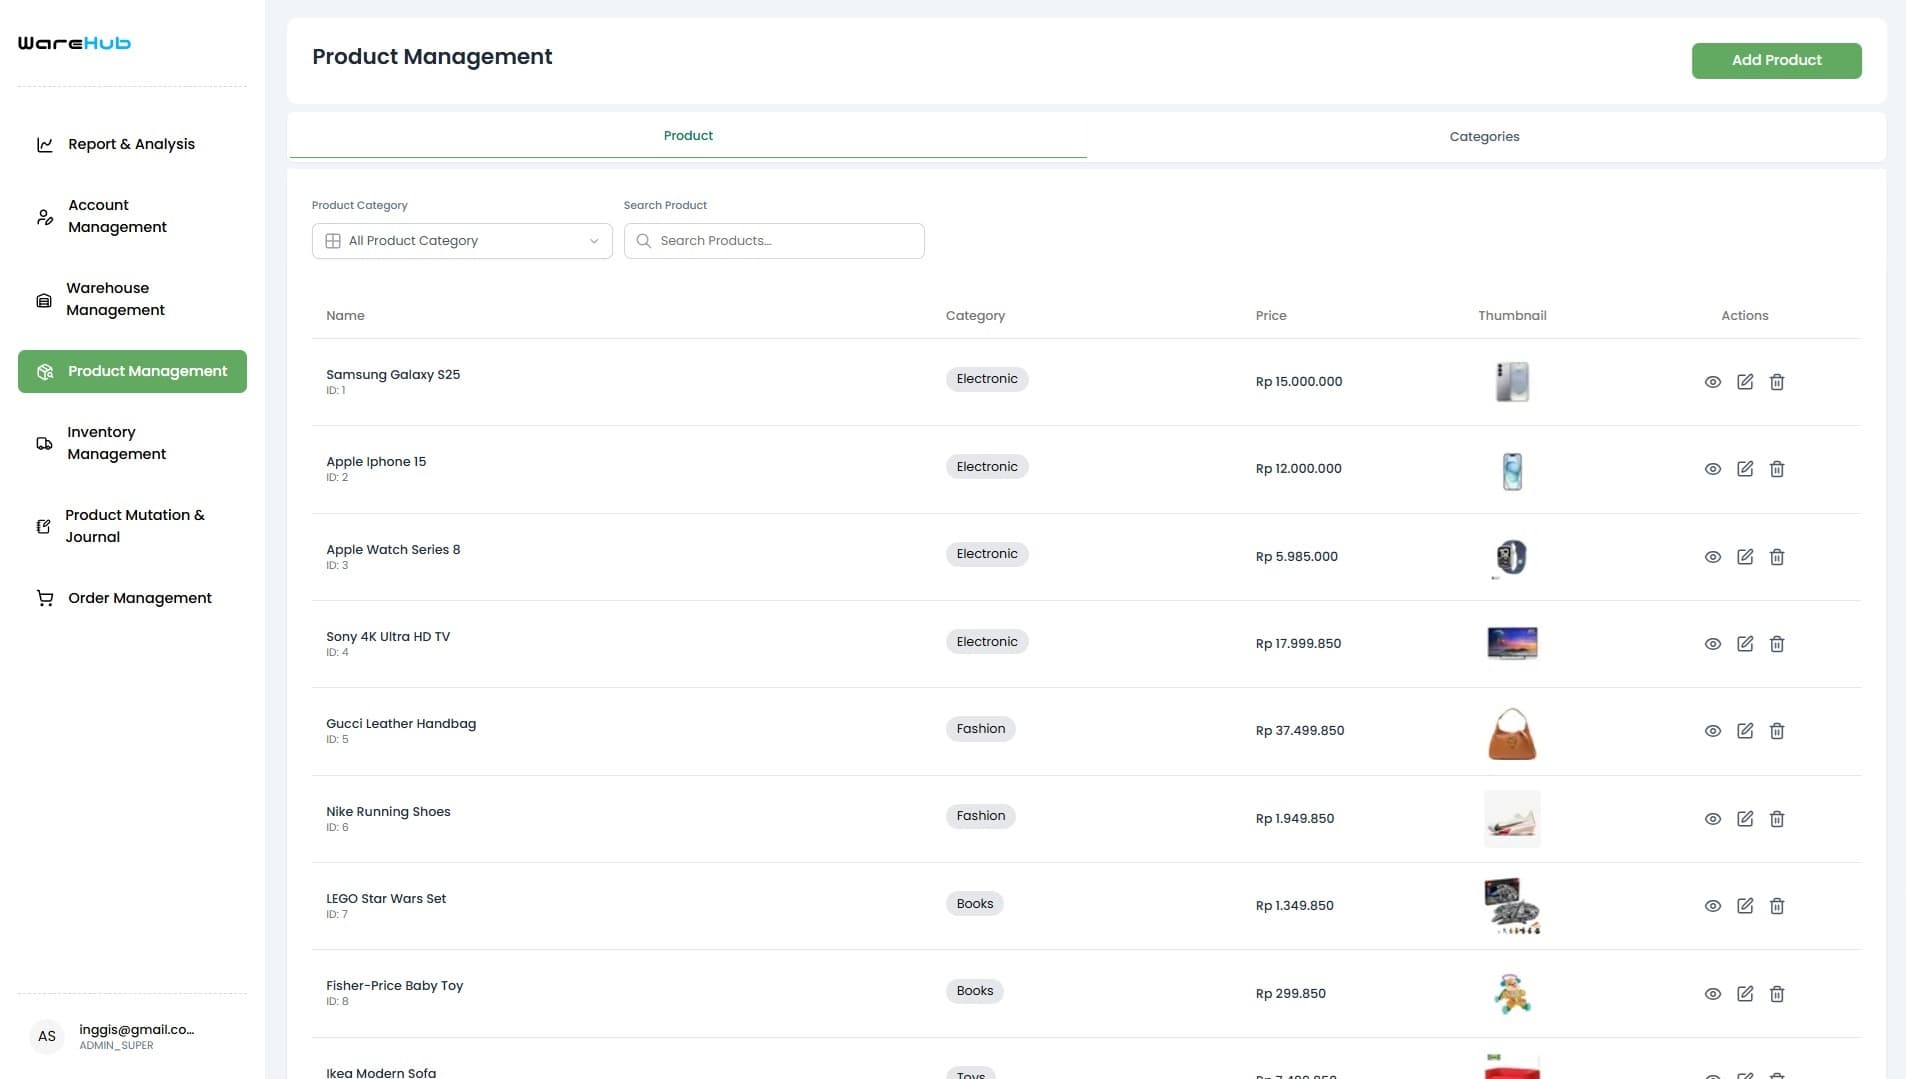Open the edit pencil for Samsung Galaxy S25
1906x1079 pixels.
pos(1746,382)
